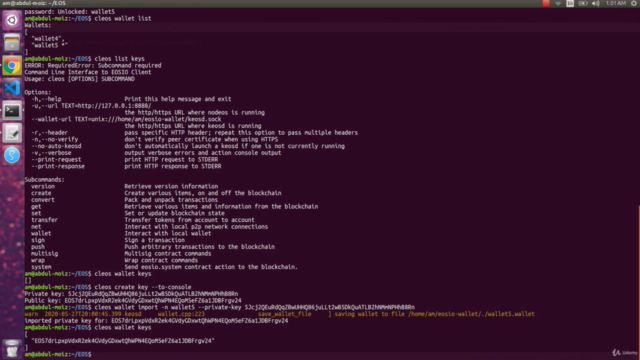The width and height of the screenshot is (640, 360).
Task: Click the 'version' subcommand
Action: pos(43,187)
